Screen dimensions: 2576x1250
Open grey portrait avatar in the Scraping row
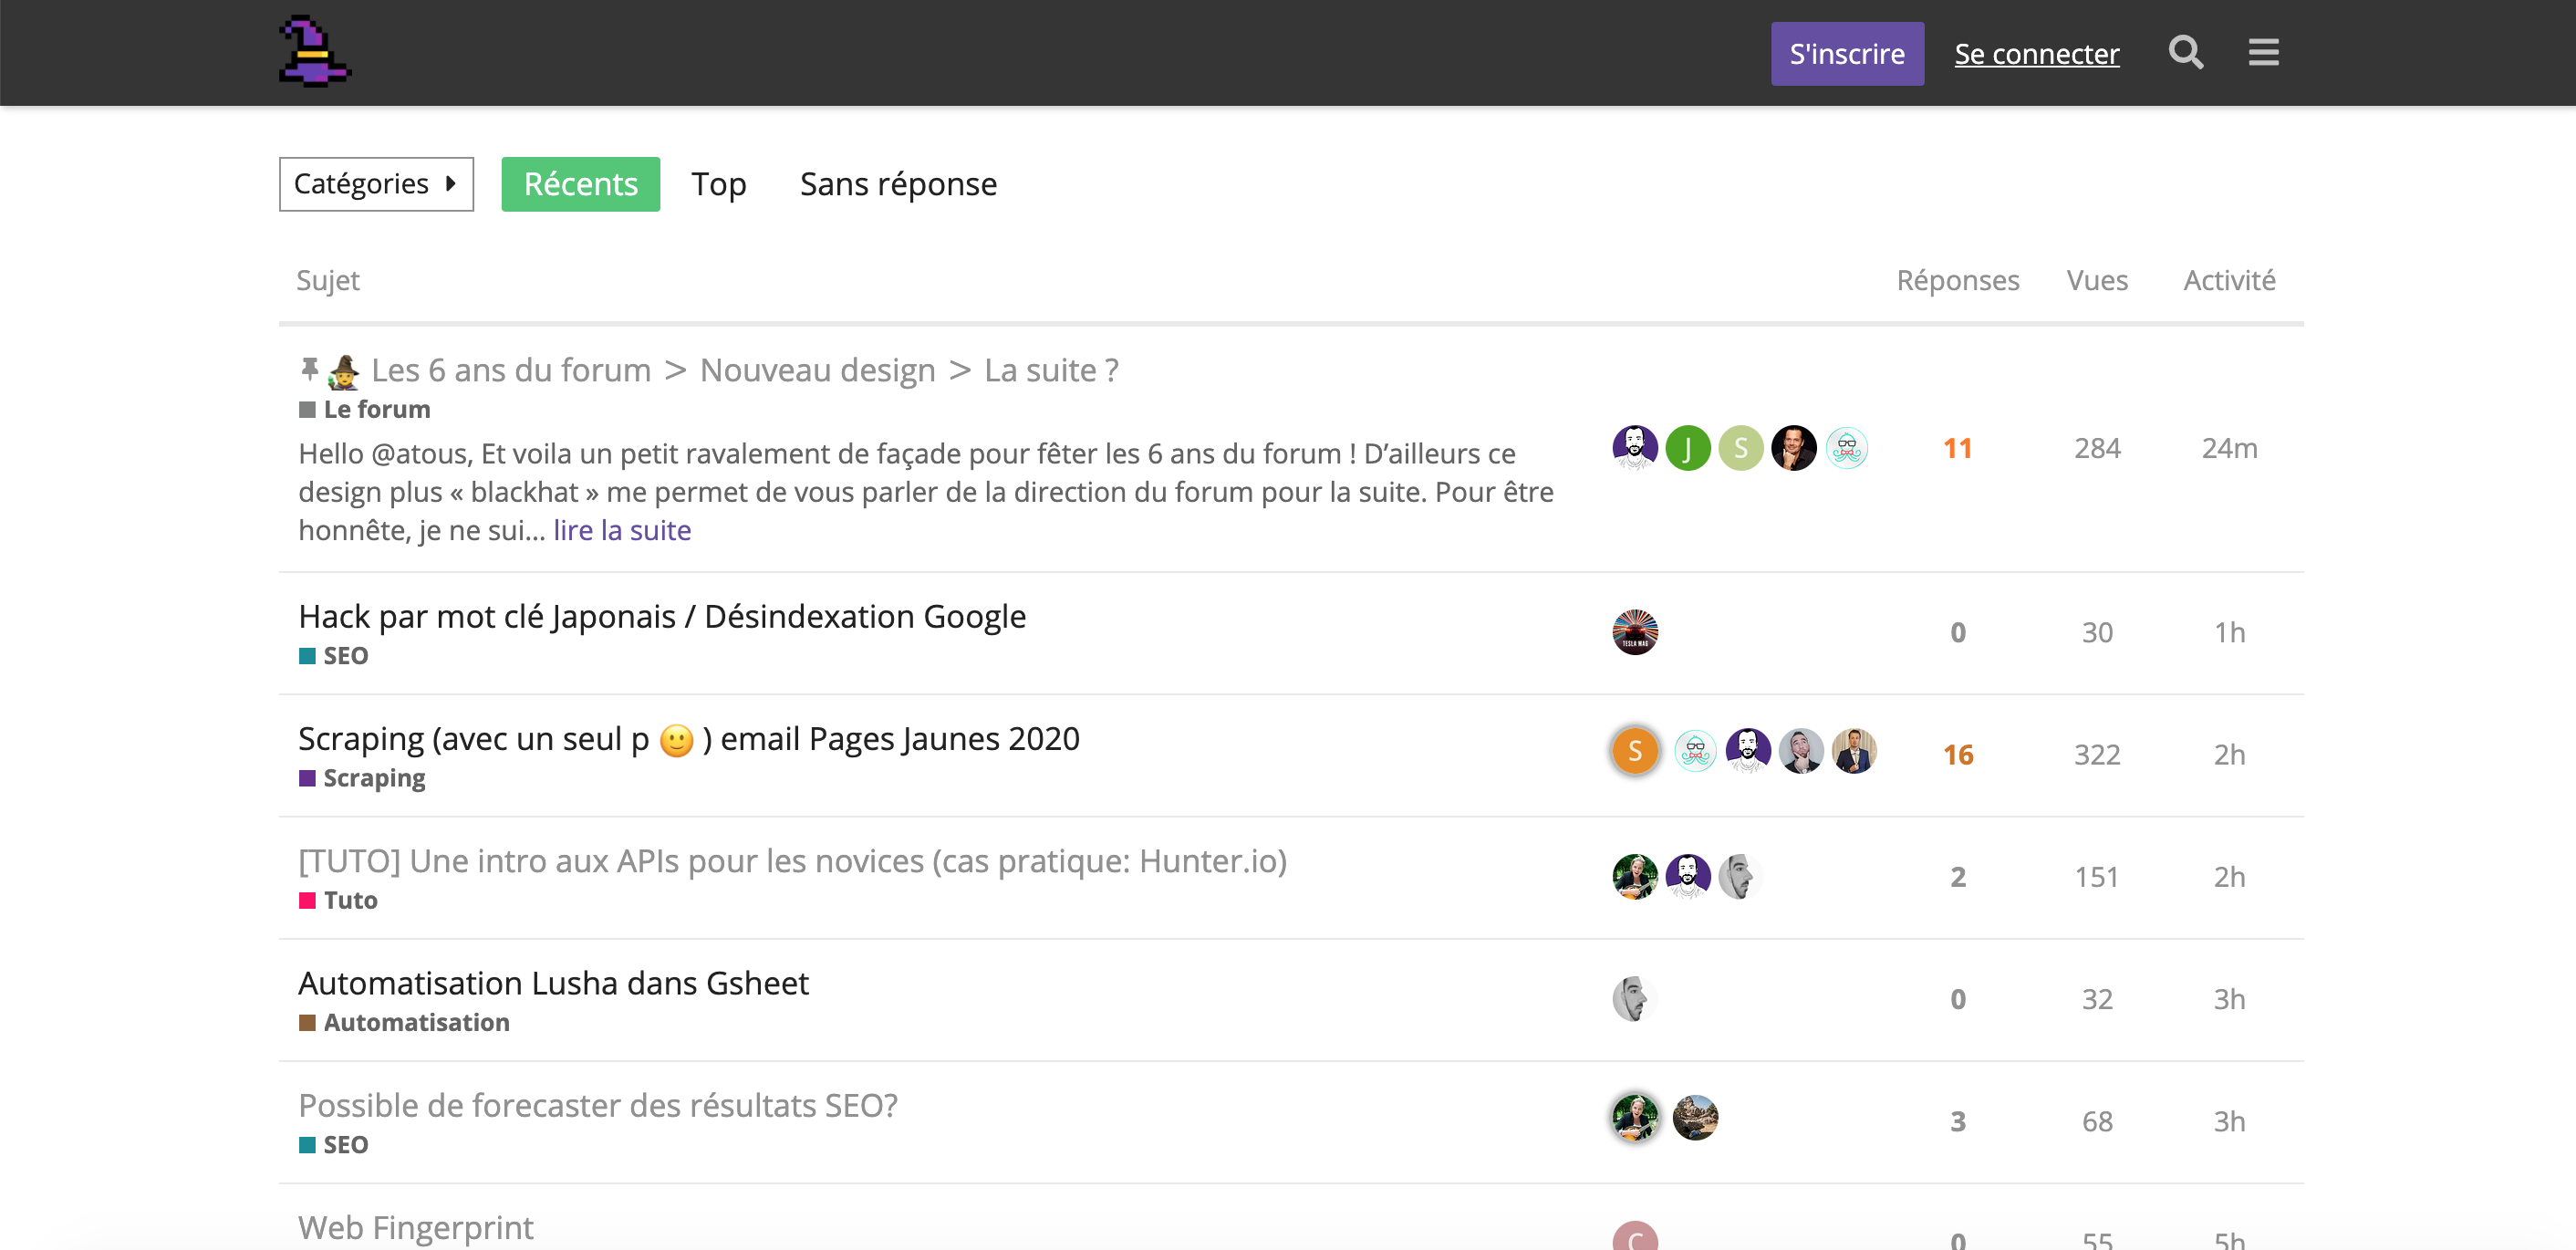[1802, 751]
